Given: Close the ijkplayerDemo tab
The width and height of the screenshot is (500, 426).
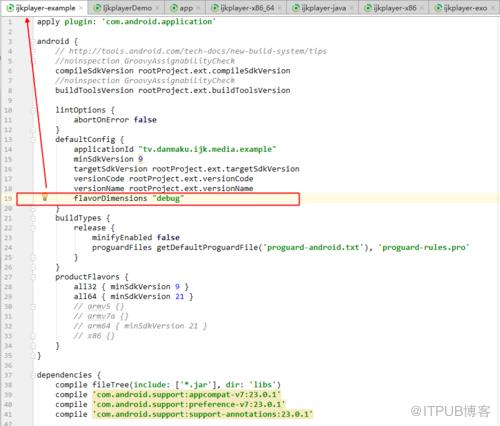Looking at the screenshot, I should click(157, 8).
